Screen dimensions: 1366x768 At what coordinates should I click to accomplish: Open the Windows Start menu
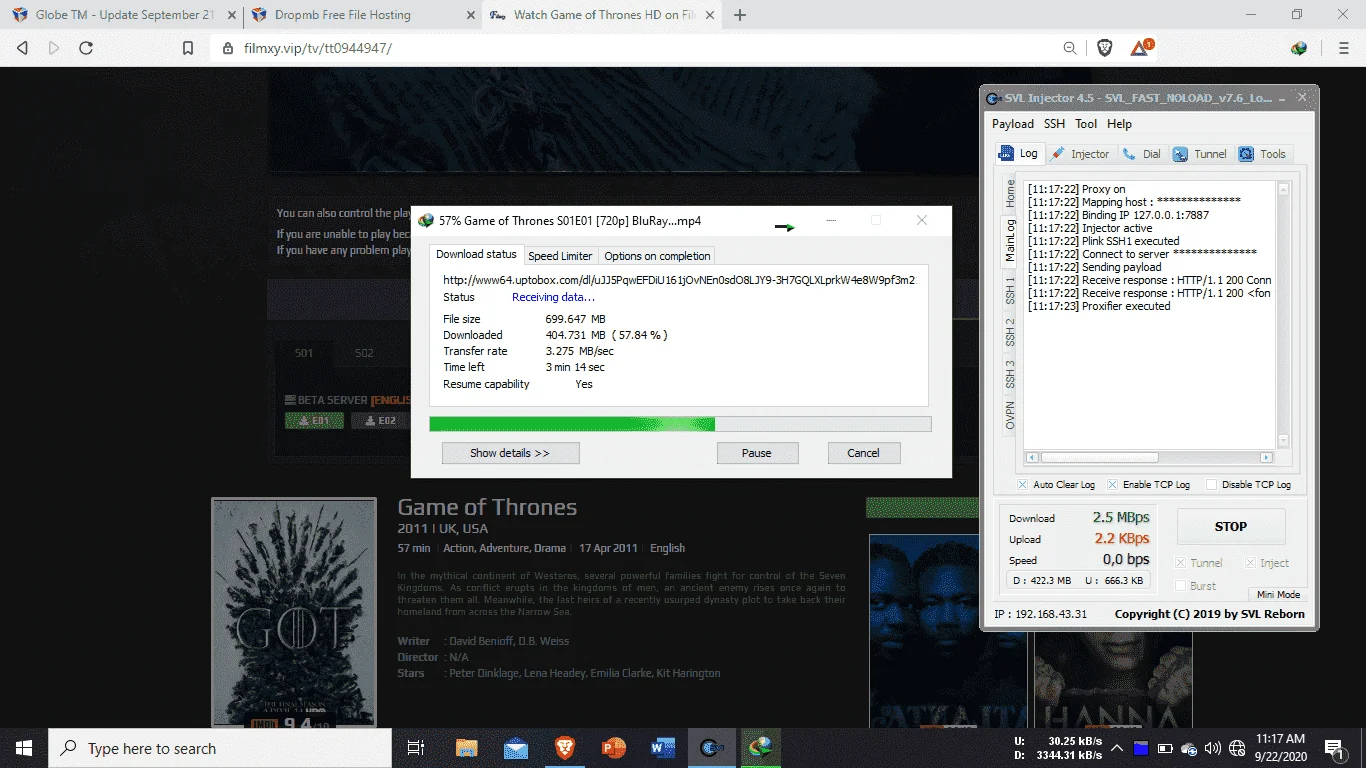(23, 748)
